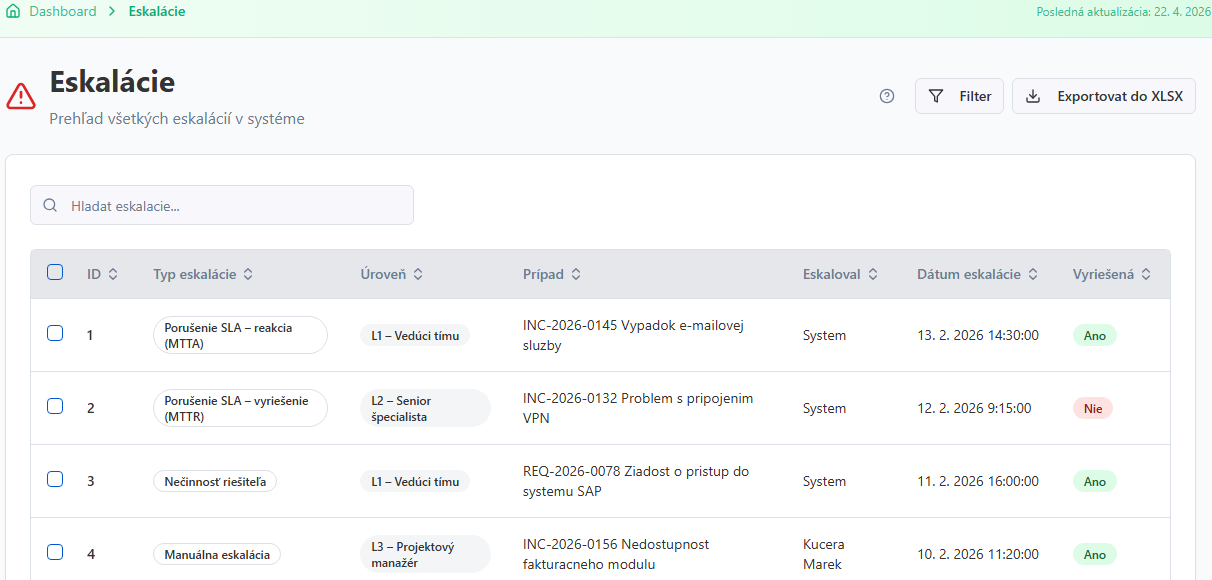
Task: Toggle the select-all checkbox in table header
Action: (x=55, y=272)
